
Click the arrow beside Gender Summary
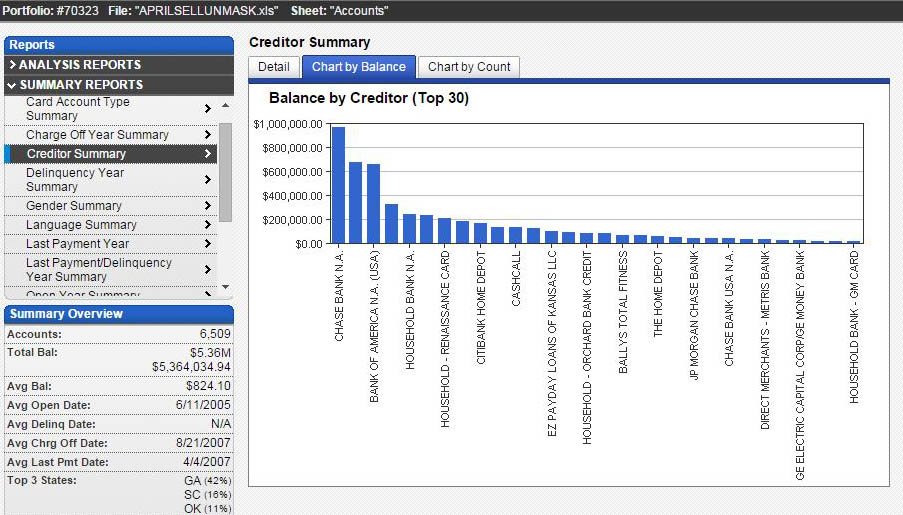tap(207, 206)
